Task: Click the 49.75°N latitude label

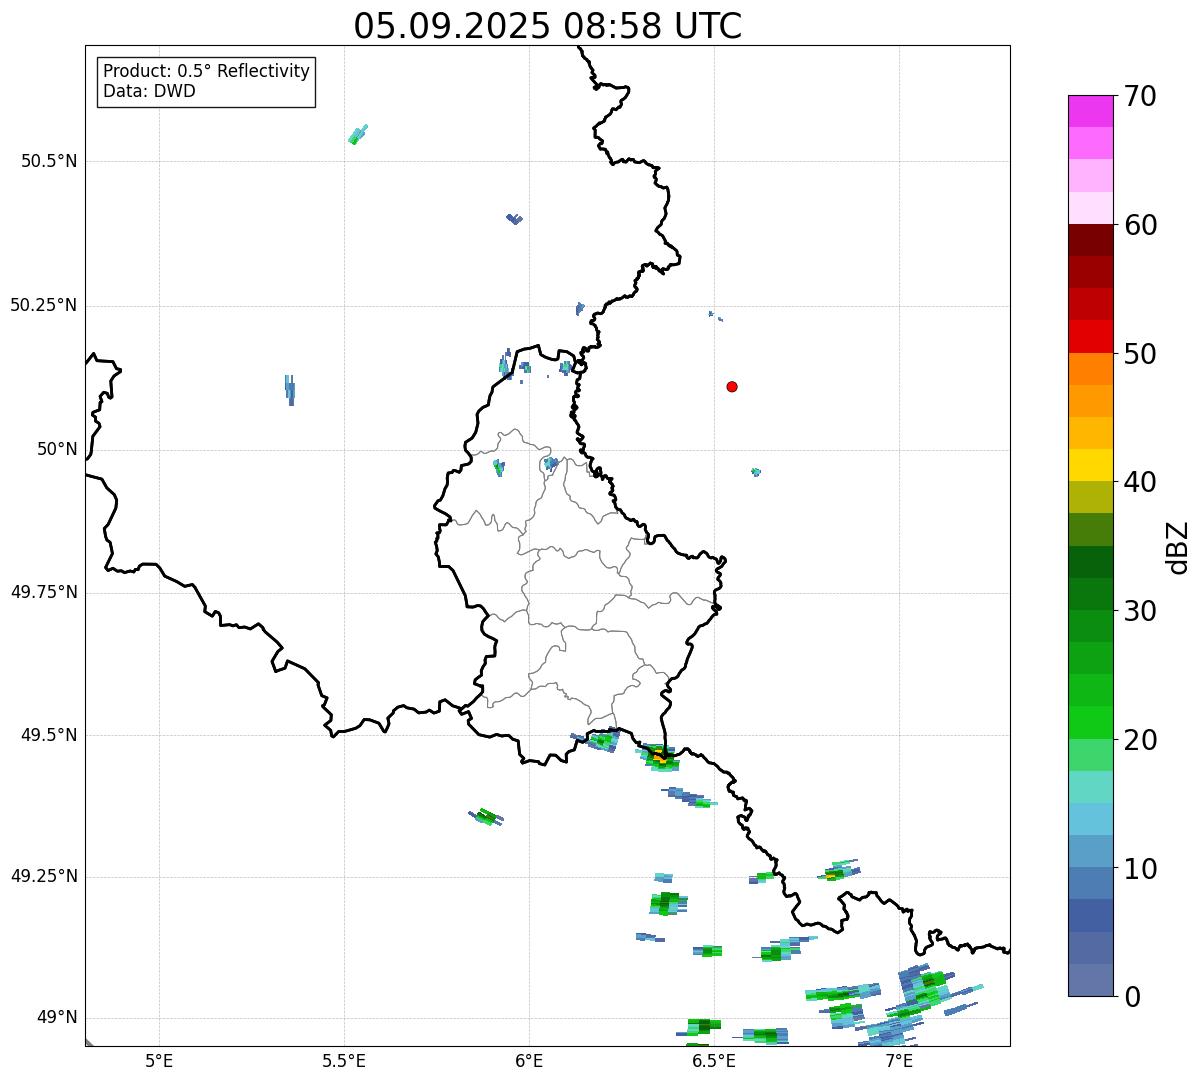Action: 44,592
